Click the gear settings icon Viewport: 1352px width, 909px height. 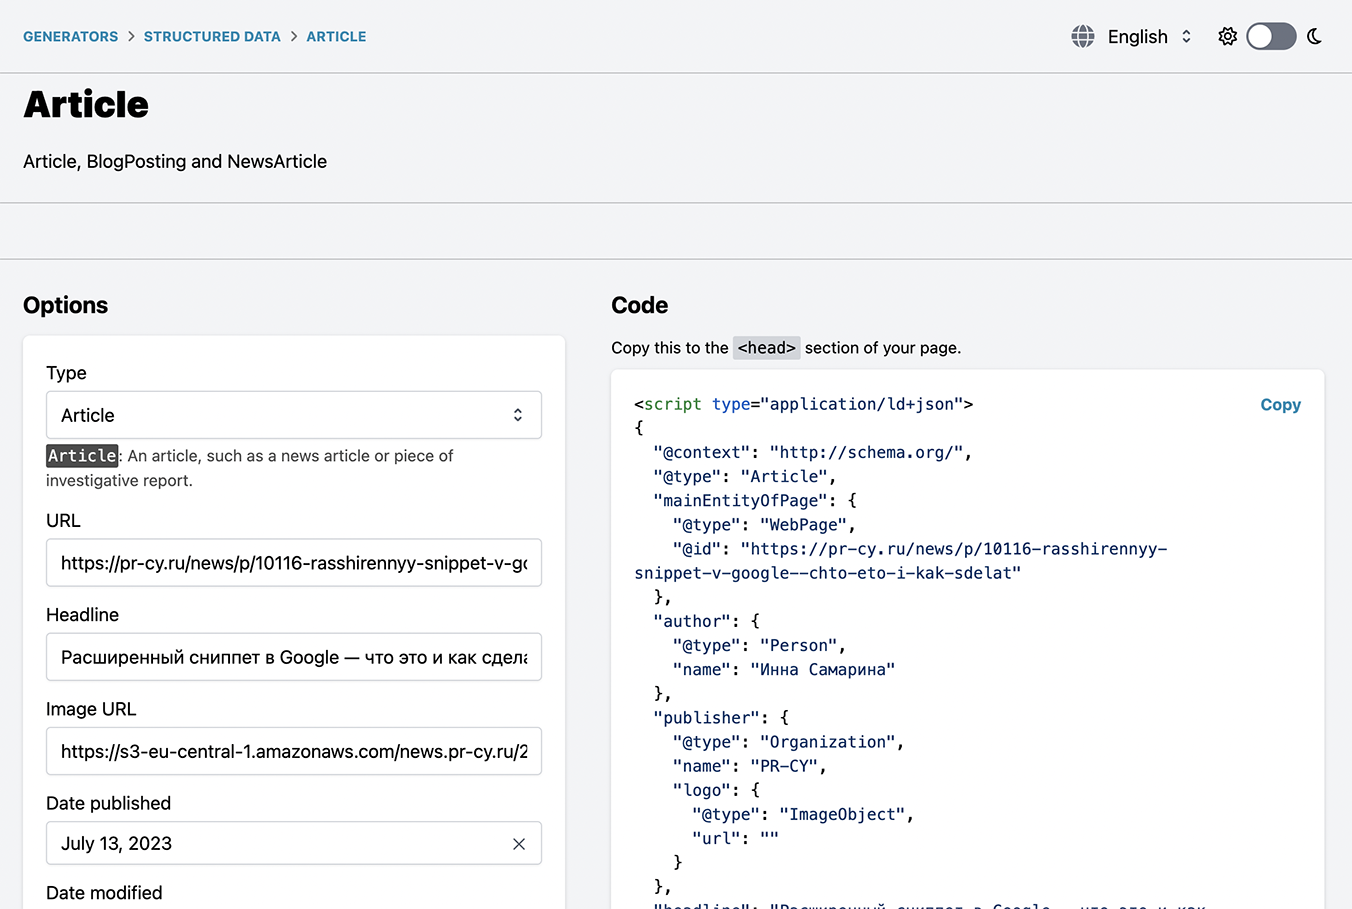pyautogui.click(x=1227, y=37)
